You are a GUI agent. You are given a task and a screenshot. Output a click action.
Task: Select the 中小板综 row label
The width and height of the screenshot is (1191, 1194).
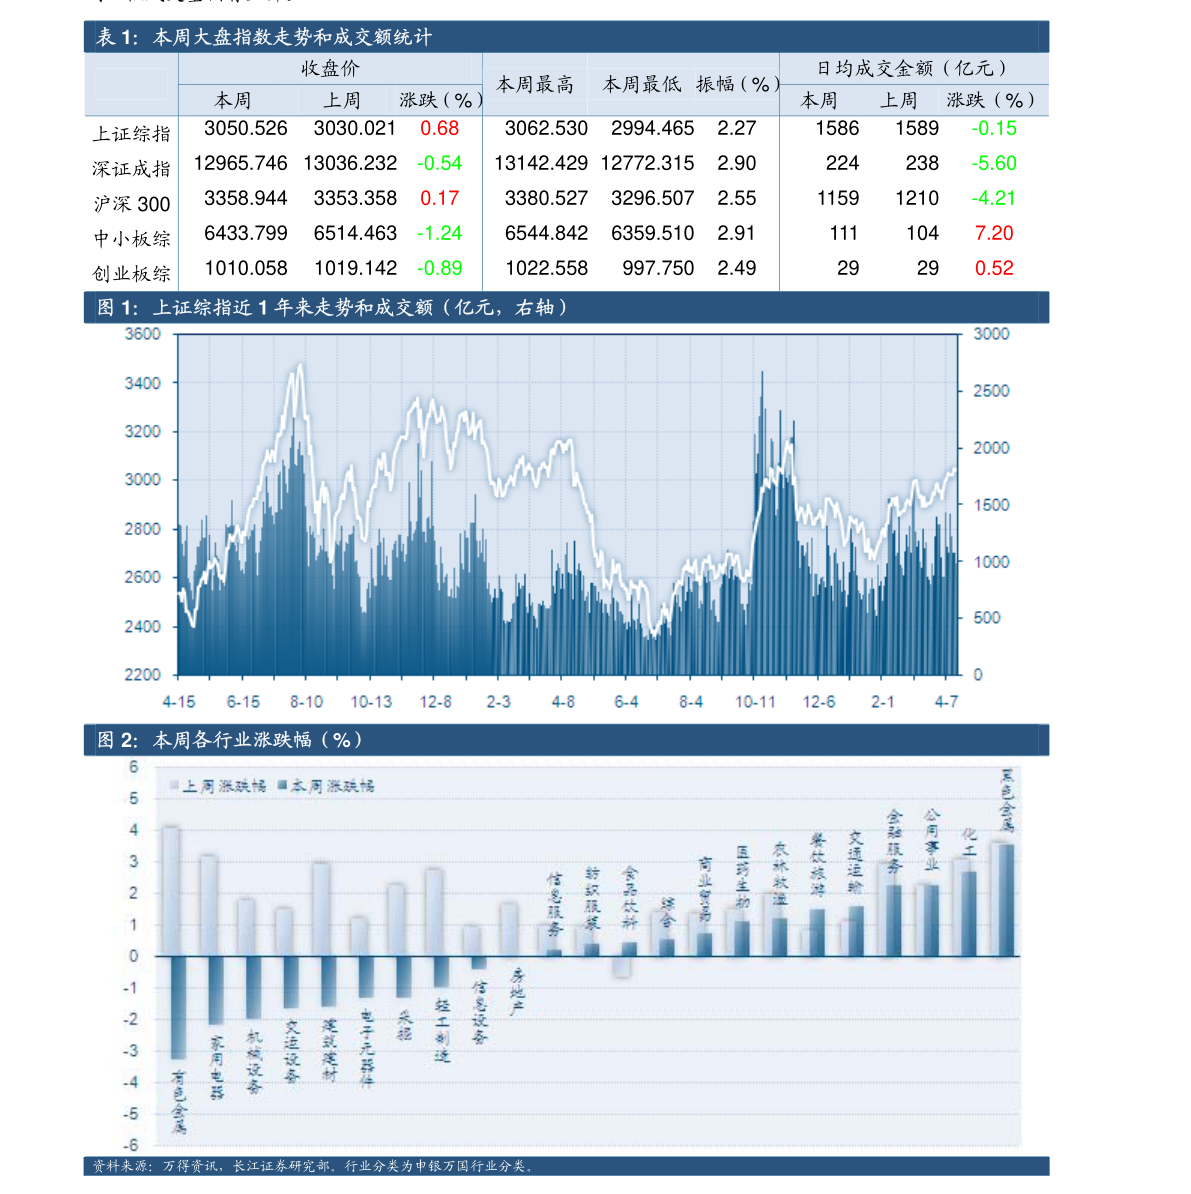[x=131, y=239]
